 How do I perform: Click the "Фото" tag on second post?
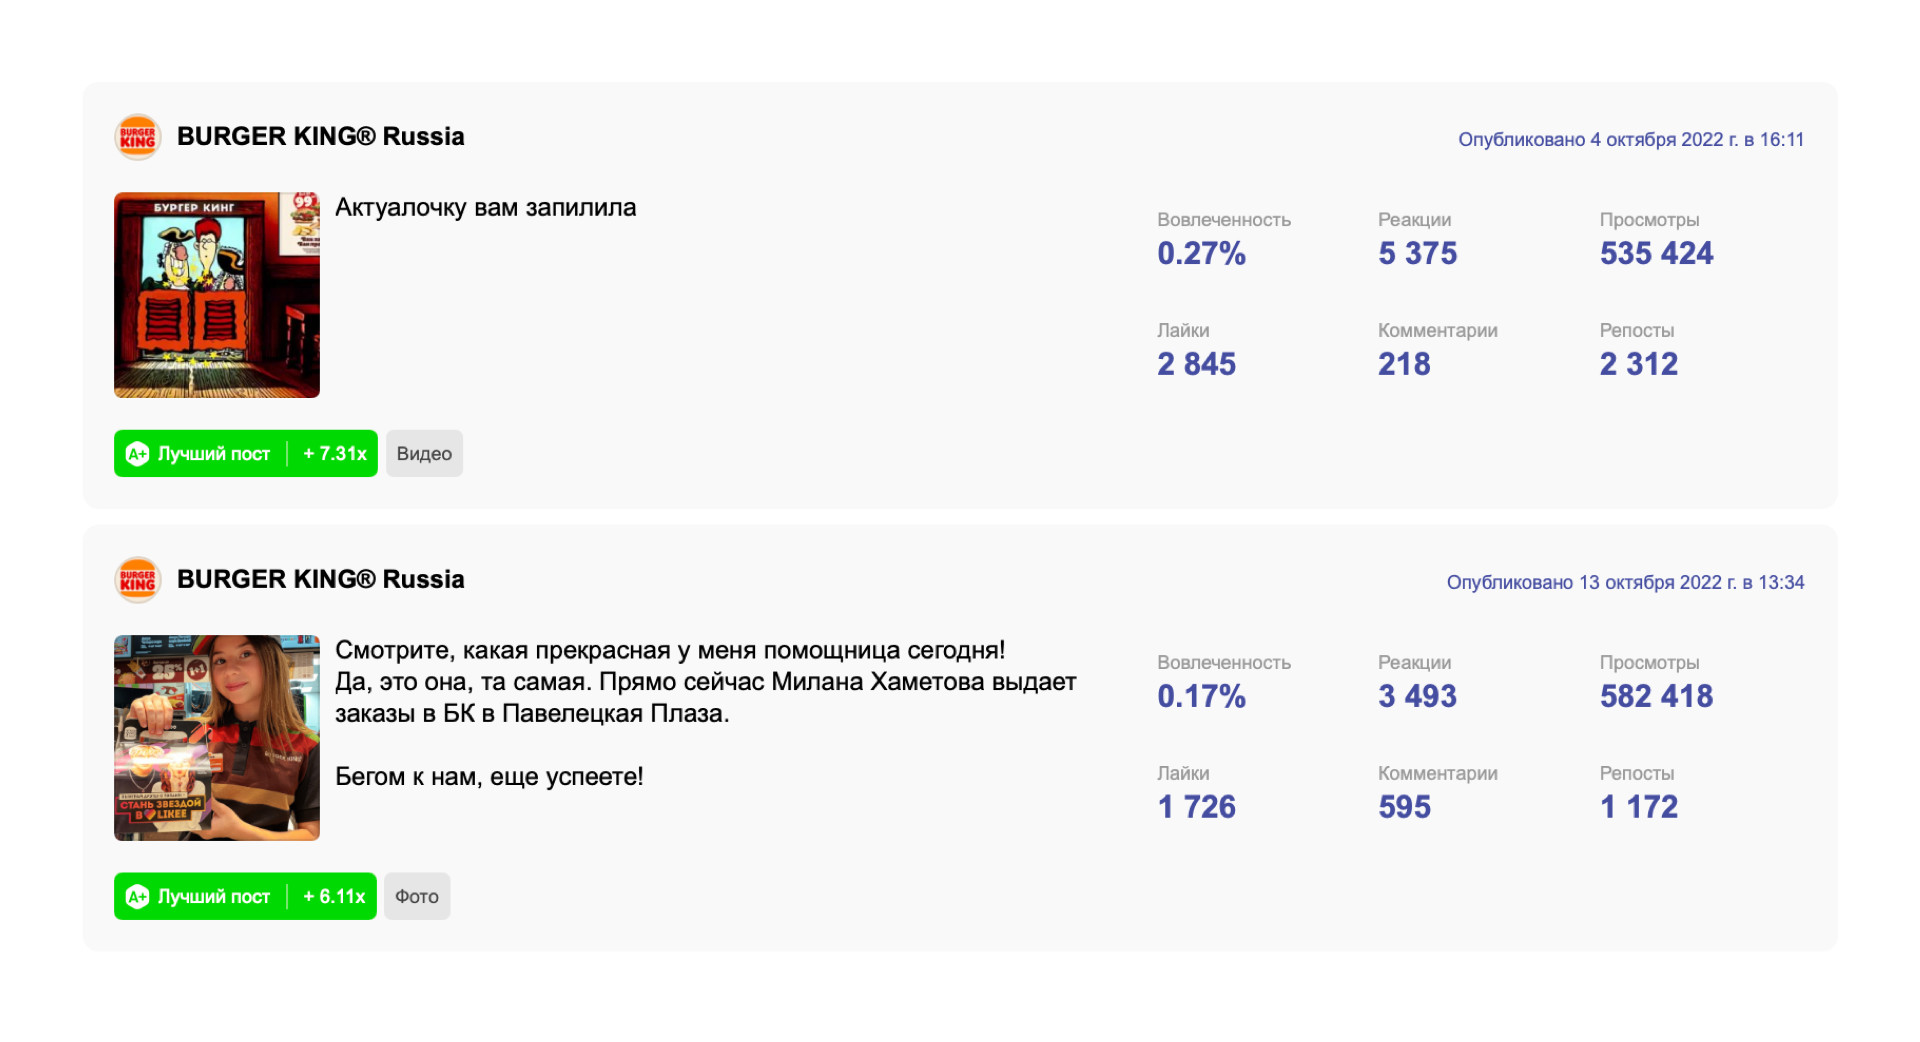coord(417,897)
